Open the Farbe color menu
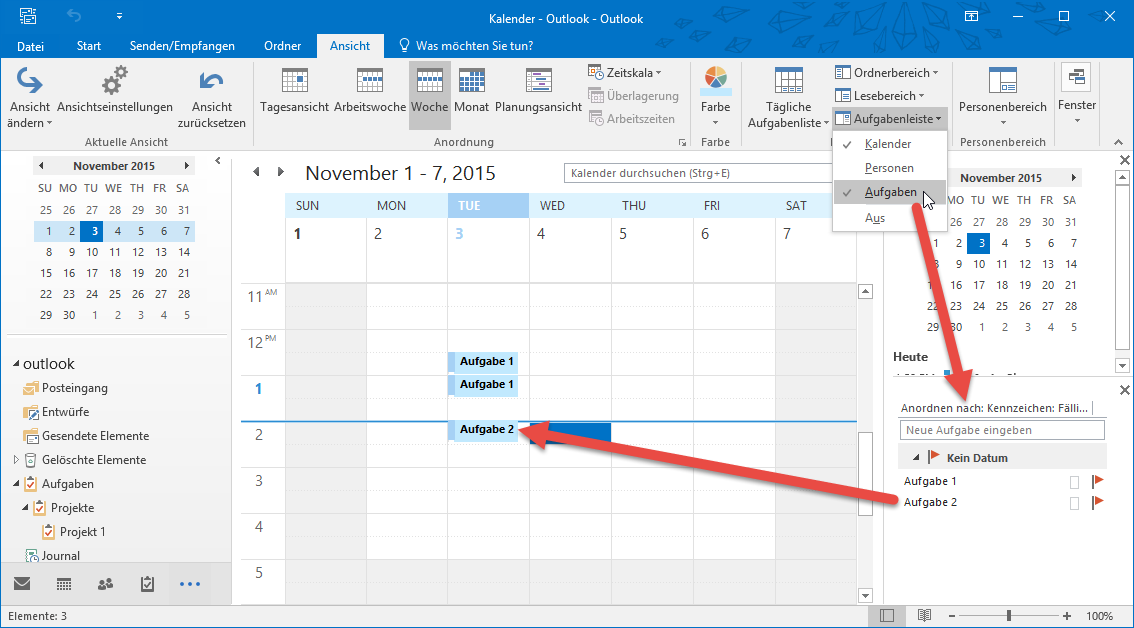1134x628 pixels. pyautogui.click(x=715, y=98)
